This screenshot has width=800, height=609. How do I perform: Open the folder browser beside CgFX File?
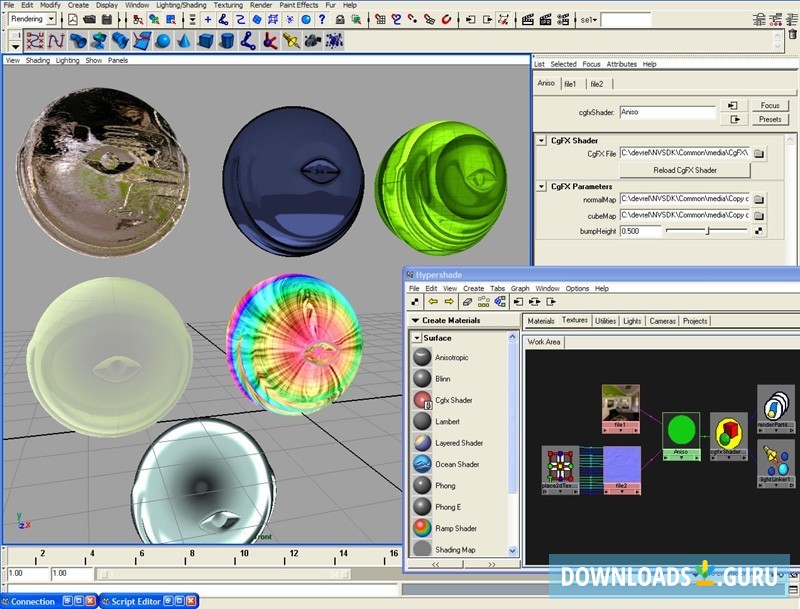[x=759, y=152]
